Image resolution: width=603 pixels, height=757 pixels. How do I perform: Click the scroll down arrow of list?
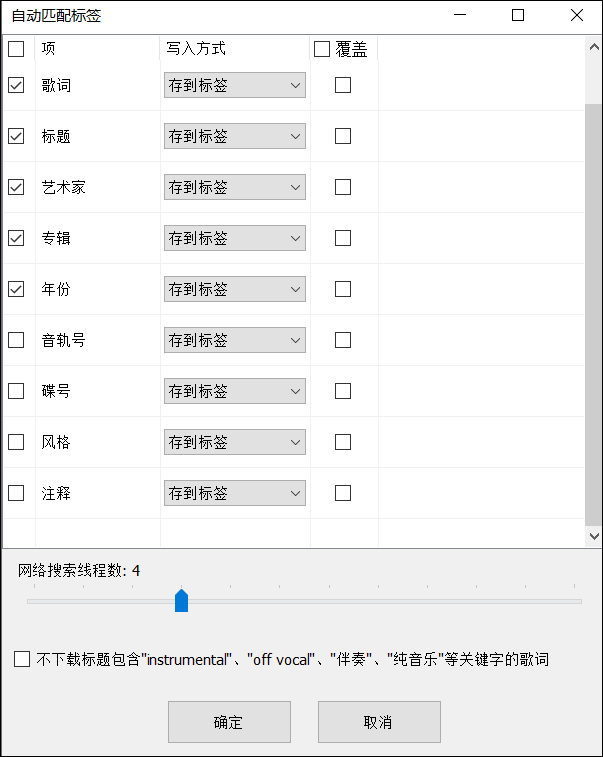click(594, 536)
